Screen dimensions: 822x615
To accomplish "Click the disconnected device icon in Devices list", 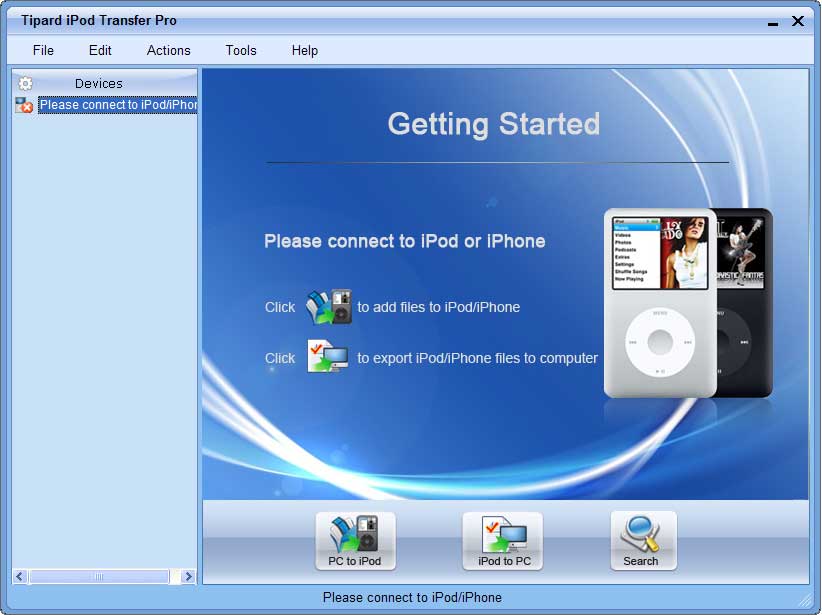I will coord(24,105).
